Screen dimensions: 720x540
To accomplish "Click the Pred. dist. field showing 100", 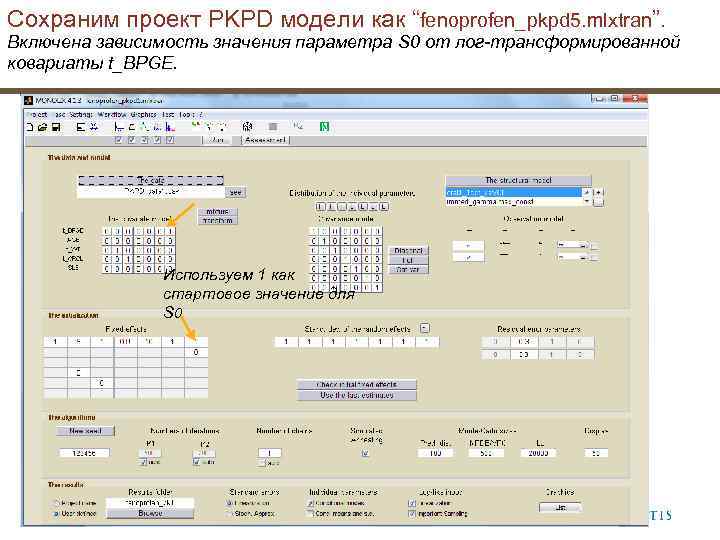I will [435, 453].
